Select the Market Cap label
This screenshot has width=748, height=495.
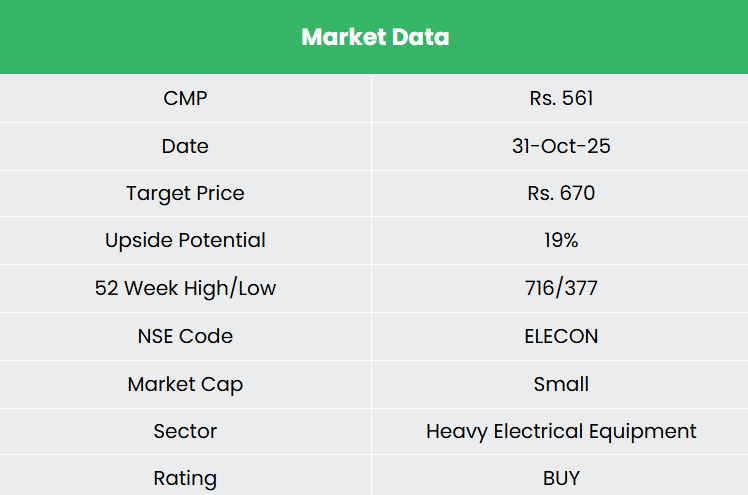[185, 384]
